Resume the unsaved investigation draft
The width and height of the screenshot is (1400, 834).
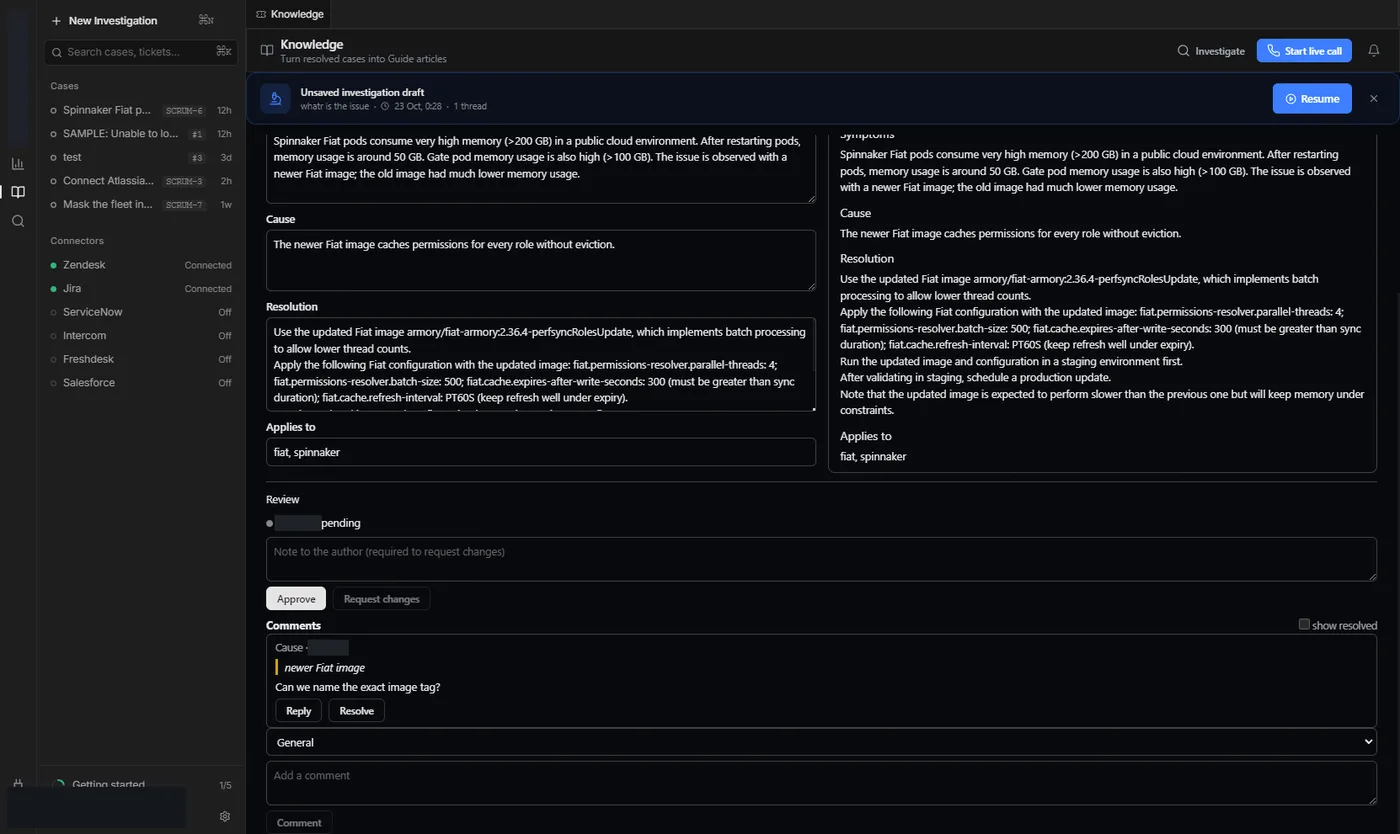pyautogui.click(x=1312, y=99)
